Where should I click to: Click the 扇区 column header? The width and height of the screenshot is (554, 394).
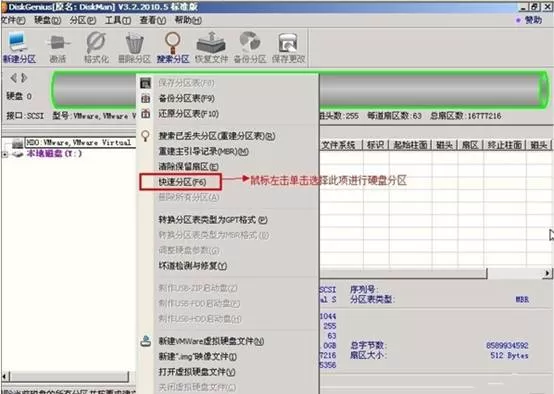coord(470,145)
